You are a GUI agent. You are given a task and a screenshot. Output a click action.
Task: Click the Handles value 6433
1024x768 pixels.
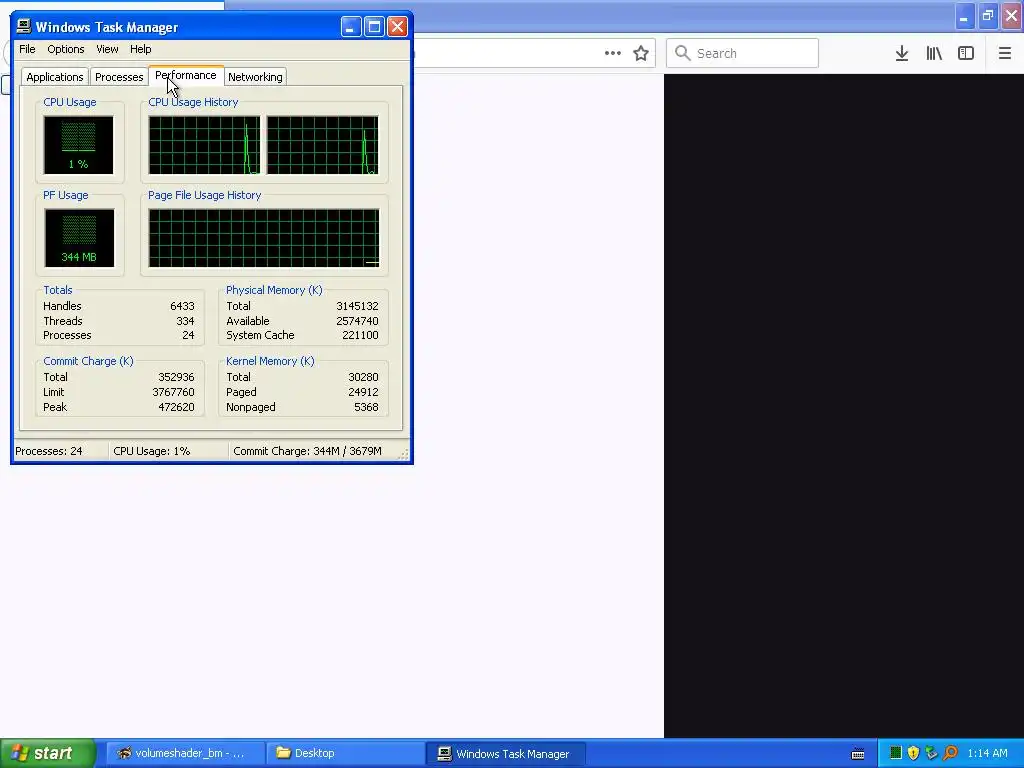point(182,306)
